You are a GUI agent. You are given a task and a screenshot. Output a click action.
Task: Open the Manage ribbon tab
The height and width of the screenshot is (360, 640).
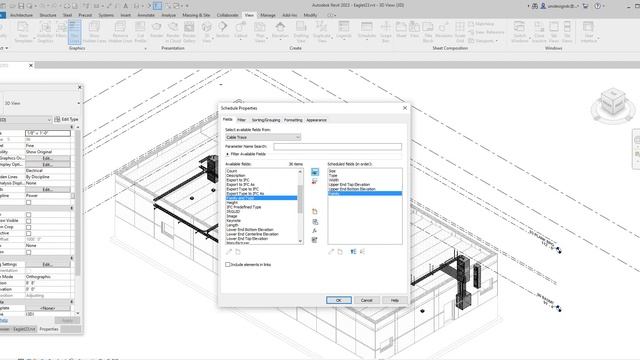click(268, 15)
